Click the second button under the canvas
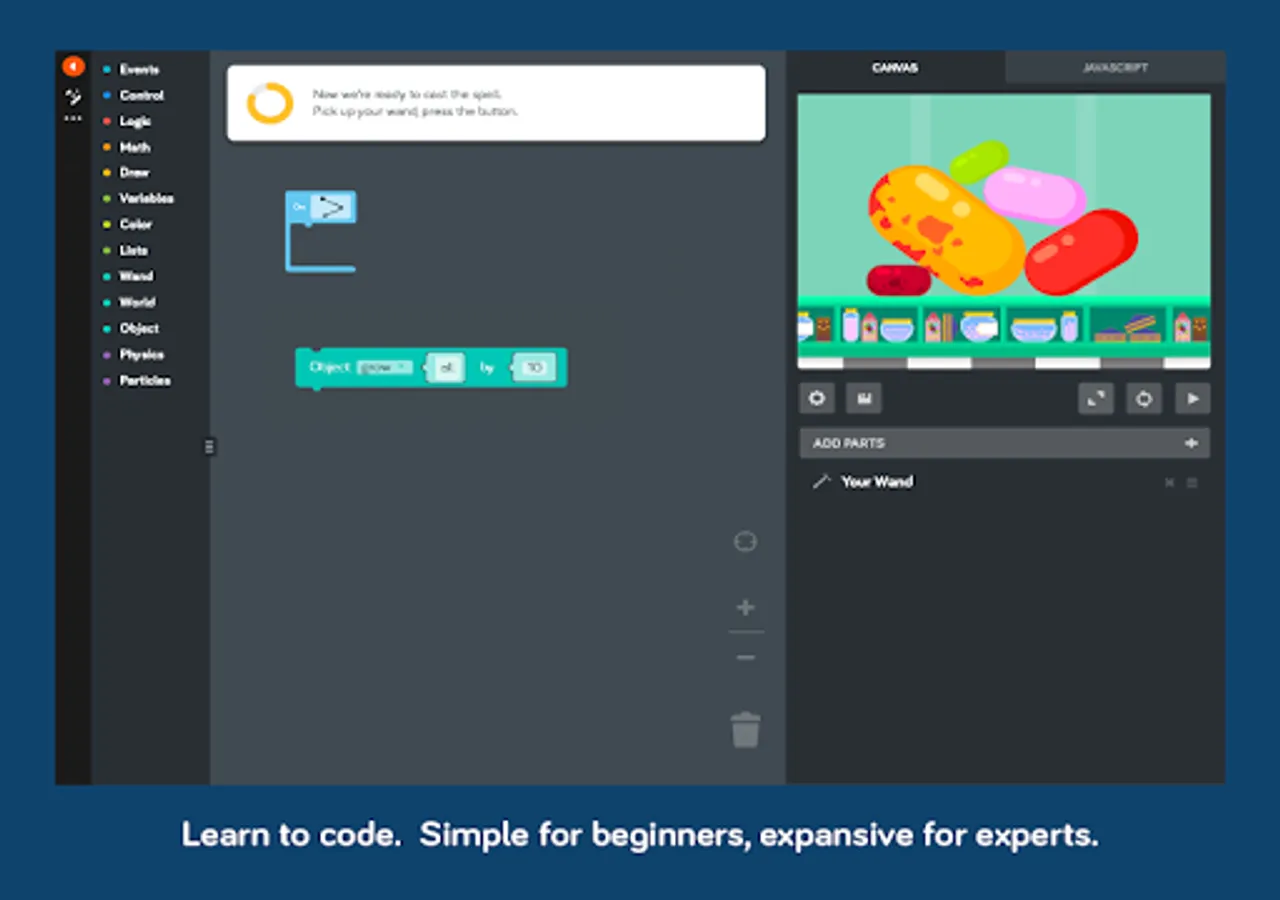Image resolution: width=1280 pixels, height=900 pixels. click(864, 398)
